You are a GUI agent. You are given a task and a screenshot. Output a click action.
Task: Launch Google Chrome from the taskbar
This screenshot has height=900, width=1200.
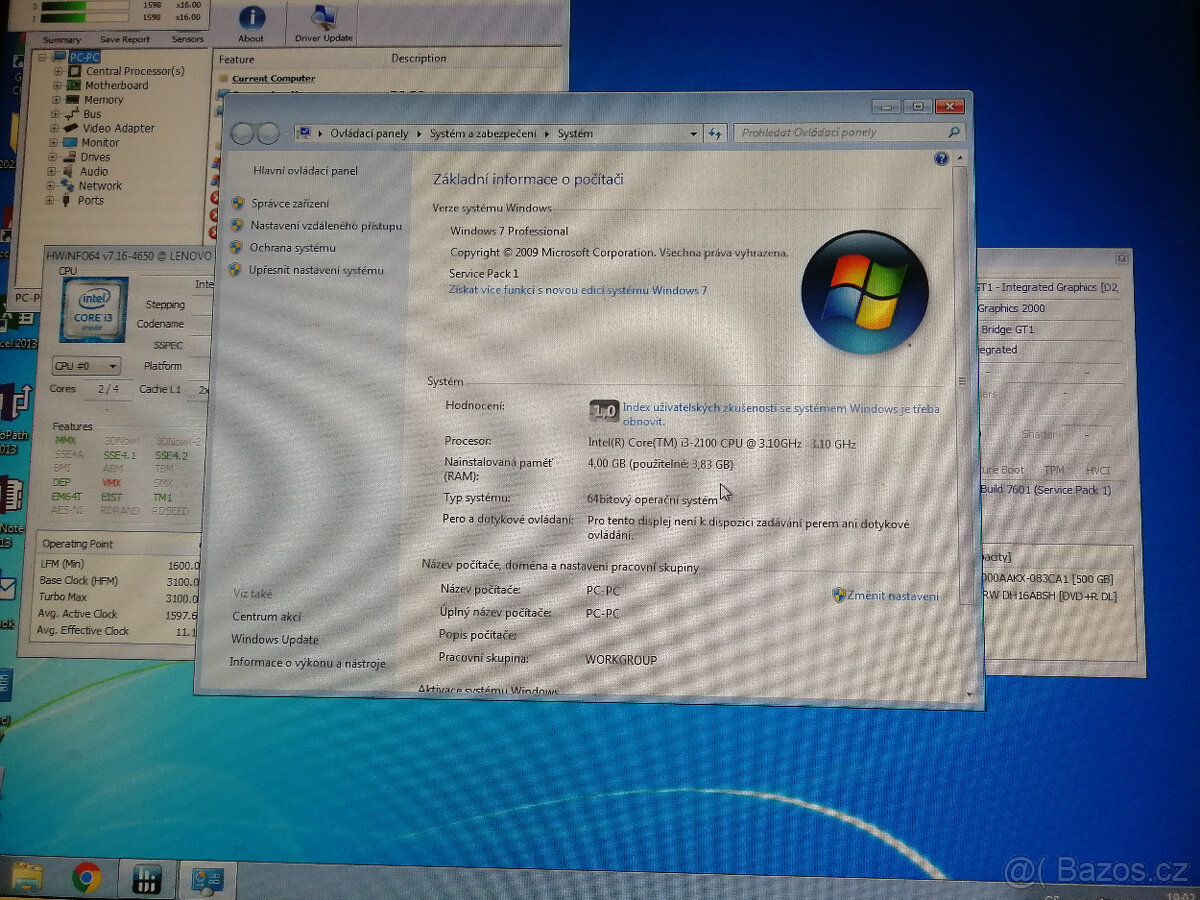(x=87, y=878)
